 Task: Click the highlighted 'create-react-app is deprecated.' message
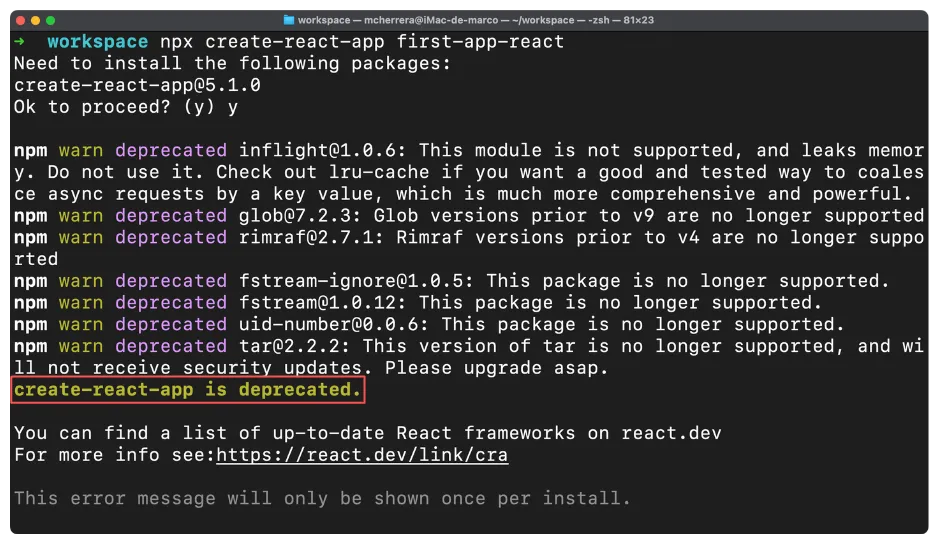187,389
